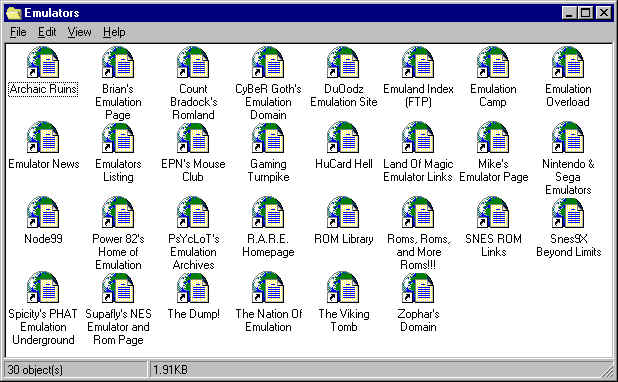
Task: Click the Emulator News shortcut icon
Action: (43, 137)
